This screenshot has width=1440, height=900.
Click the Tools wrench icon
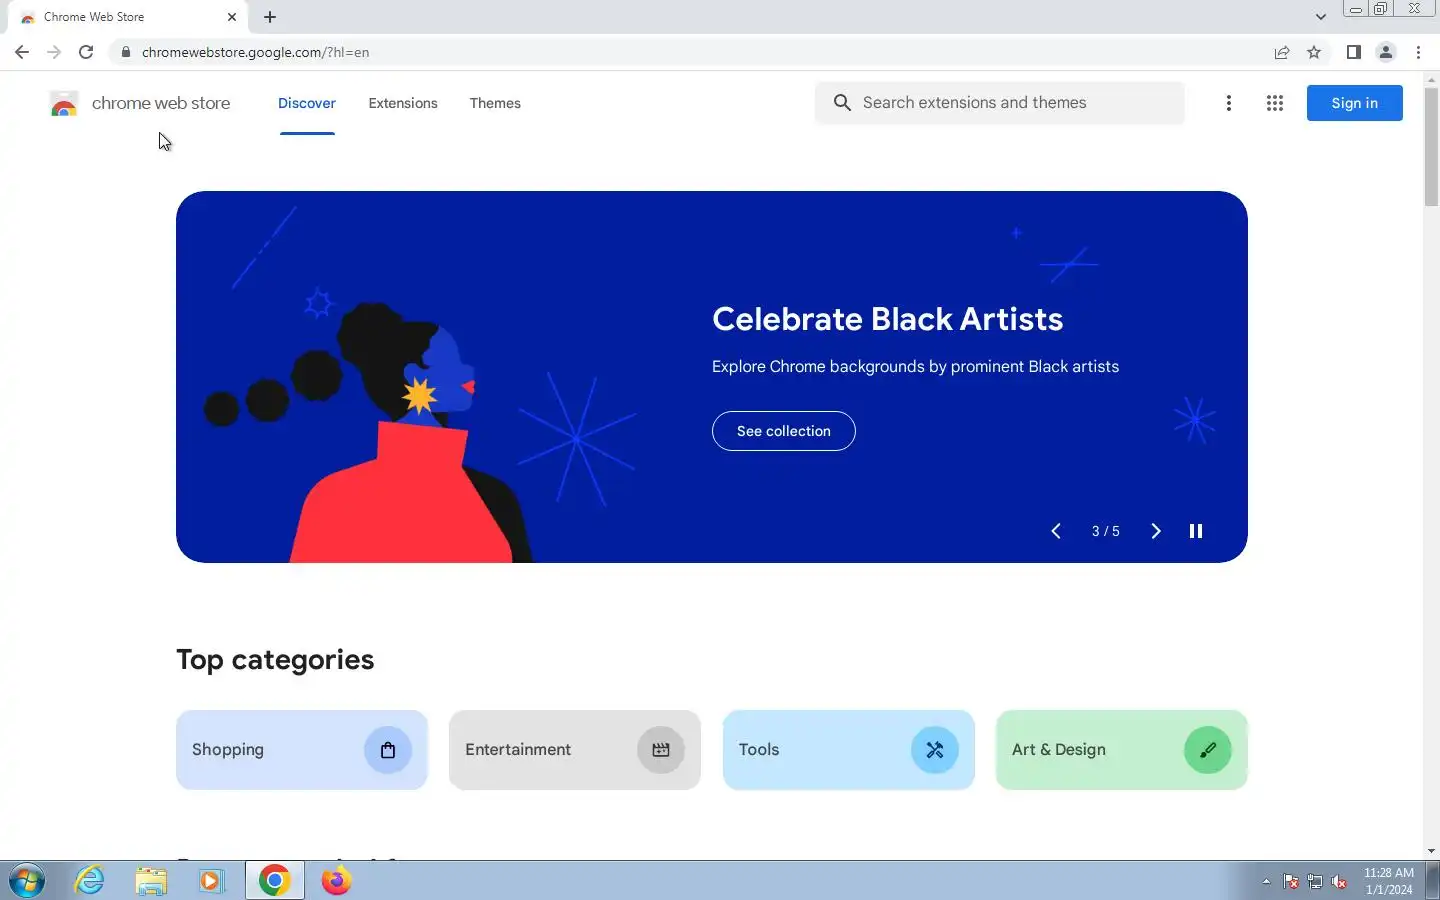pyautogui.click(x=935, y=750)
